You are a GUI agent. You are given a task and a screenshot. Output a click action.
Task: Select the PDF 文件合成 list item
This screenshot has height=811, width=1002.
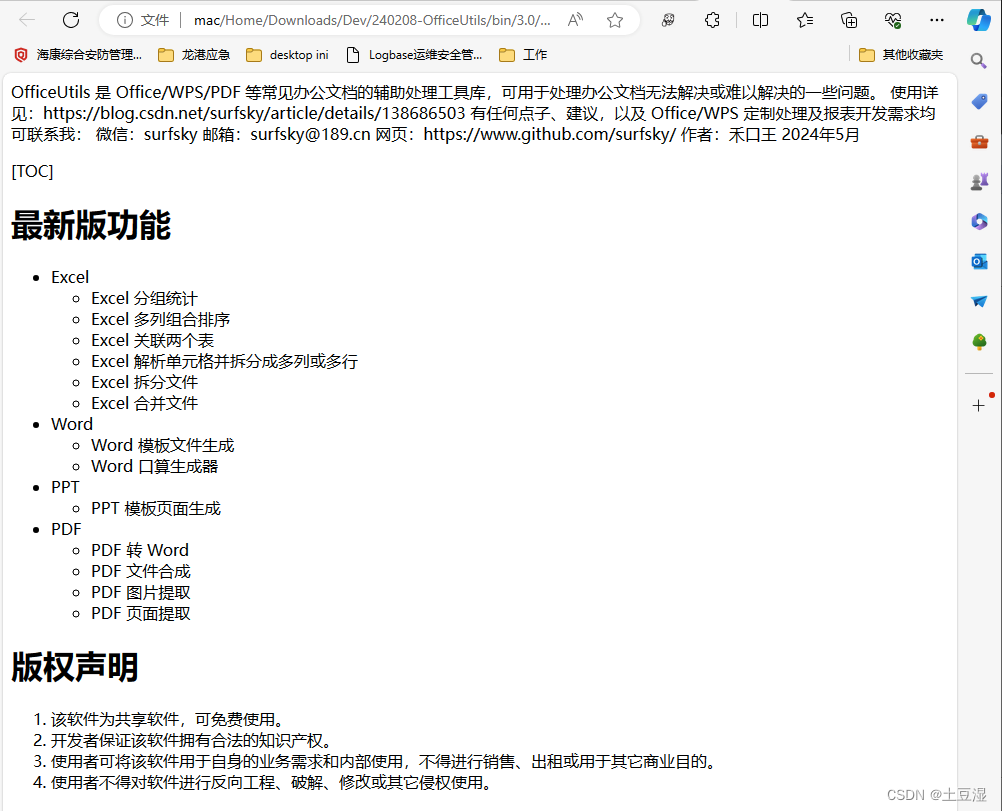[141, 571]
